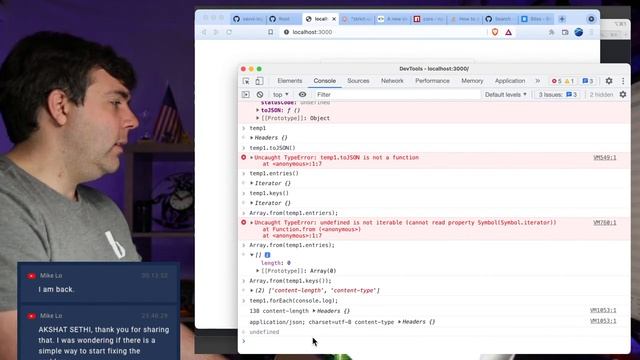Open the Sources tab
The width and height of the screenshot is (640, 360).
[x=358, y=81]
